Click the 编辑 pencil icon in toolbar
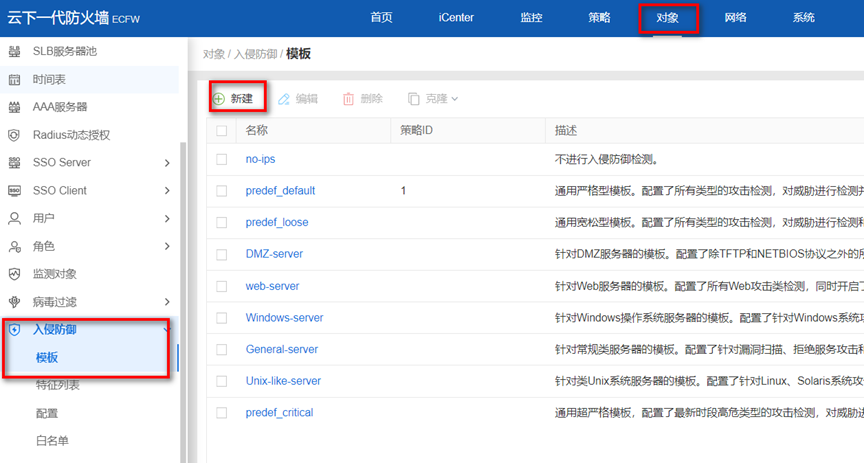The height and width of the screenshot is (463, 864). pos(284,99)
